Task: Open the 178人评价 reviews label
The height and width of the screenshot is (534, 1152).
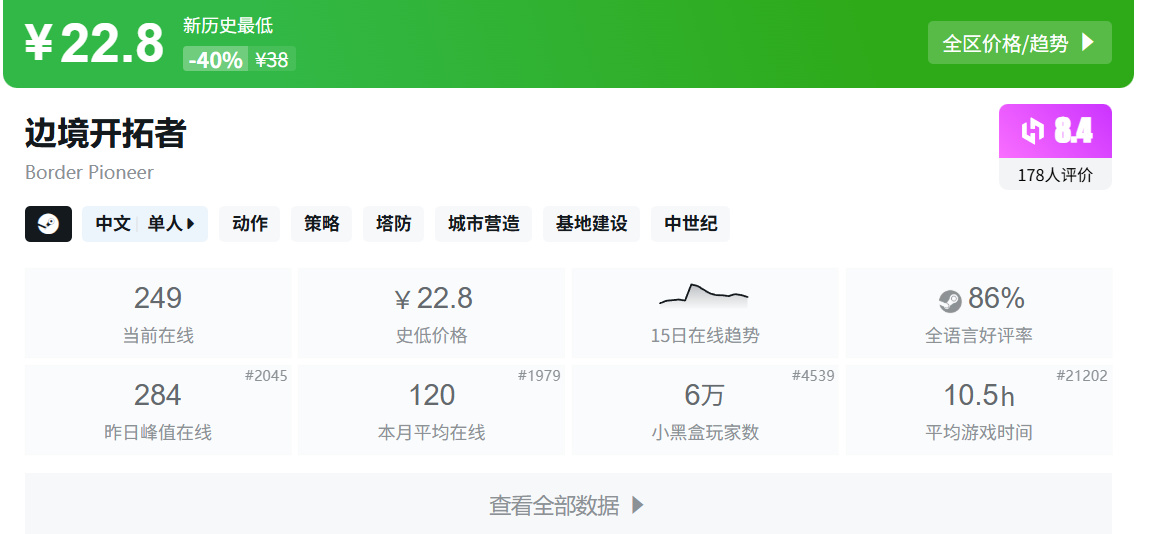Action: click(1055, 175)
